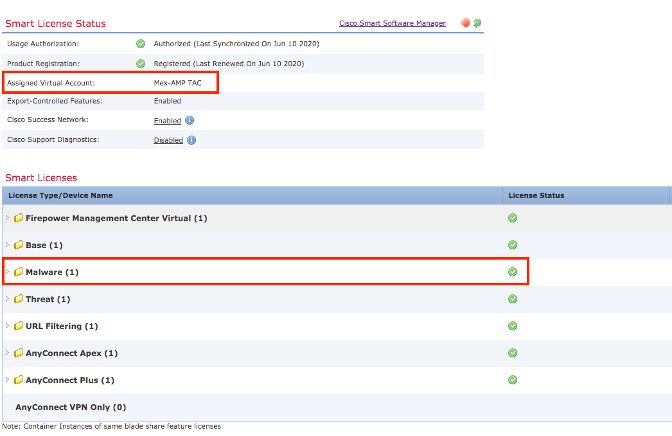Click the Product Registration green check icon
This screenshot has width=672, height=436.
click(141, 64)
